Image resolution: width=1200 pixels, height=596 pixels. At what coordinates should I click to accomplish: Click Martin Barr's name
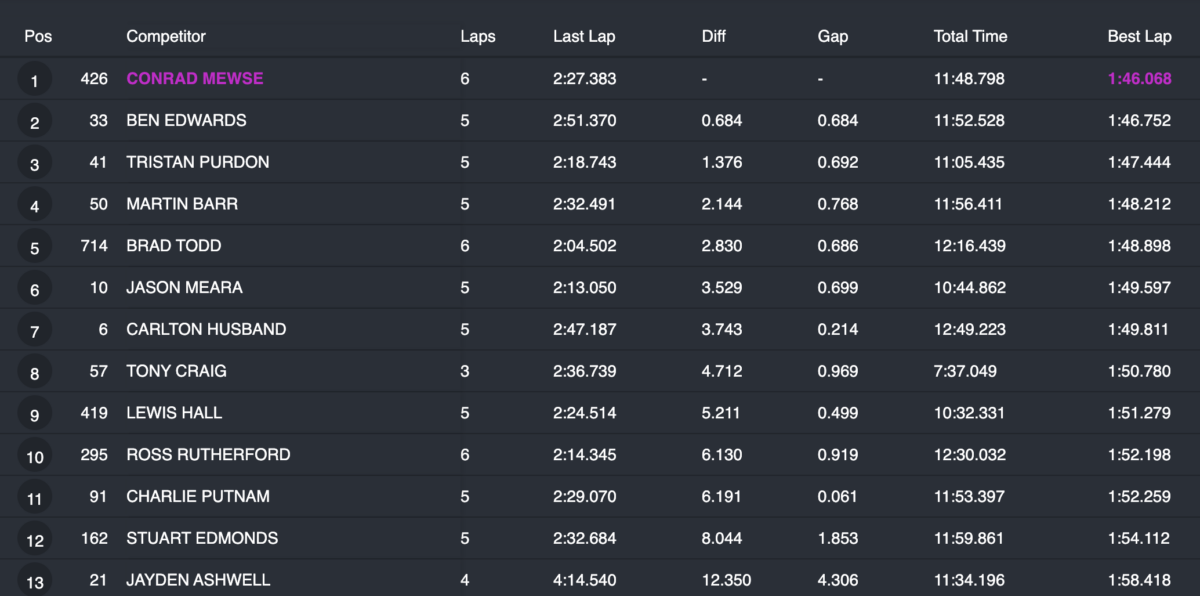(x=181, y=204)
